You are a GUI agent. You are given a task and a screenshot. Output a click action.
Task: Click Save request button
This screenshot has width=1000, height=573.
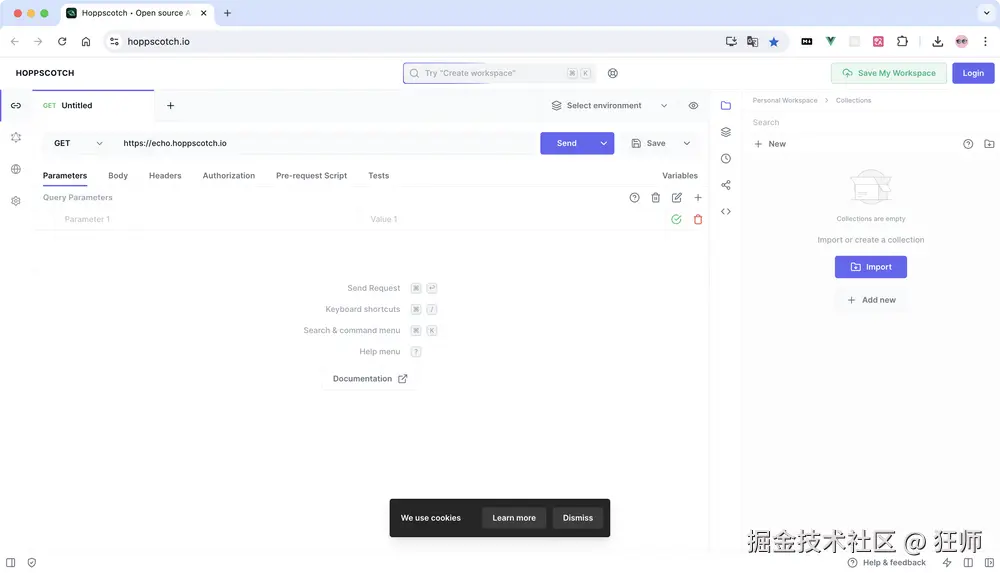[x=649, y=144]
